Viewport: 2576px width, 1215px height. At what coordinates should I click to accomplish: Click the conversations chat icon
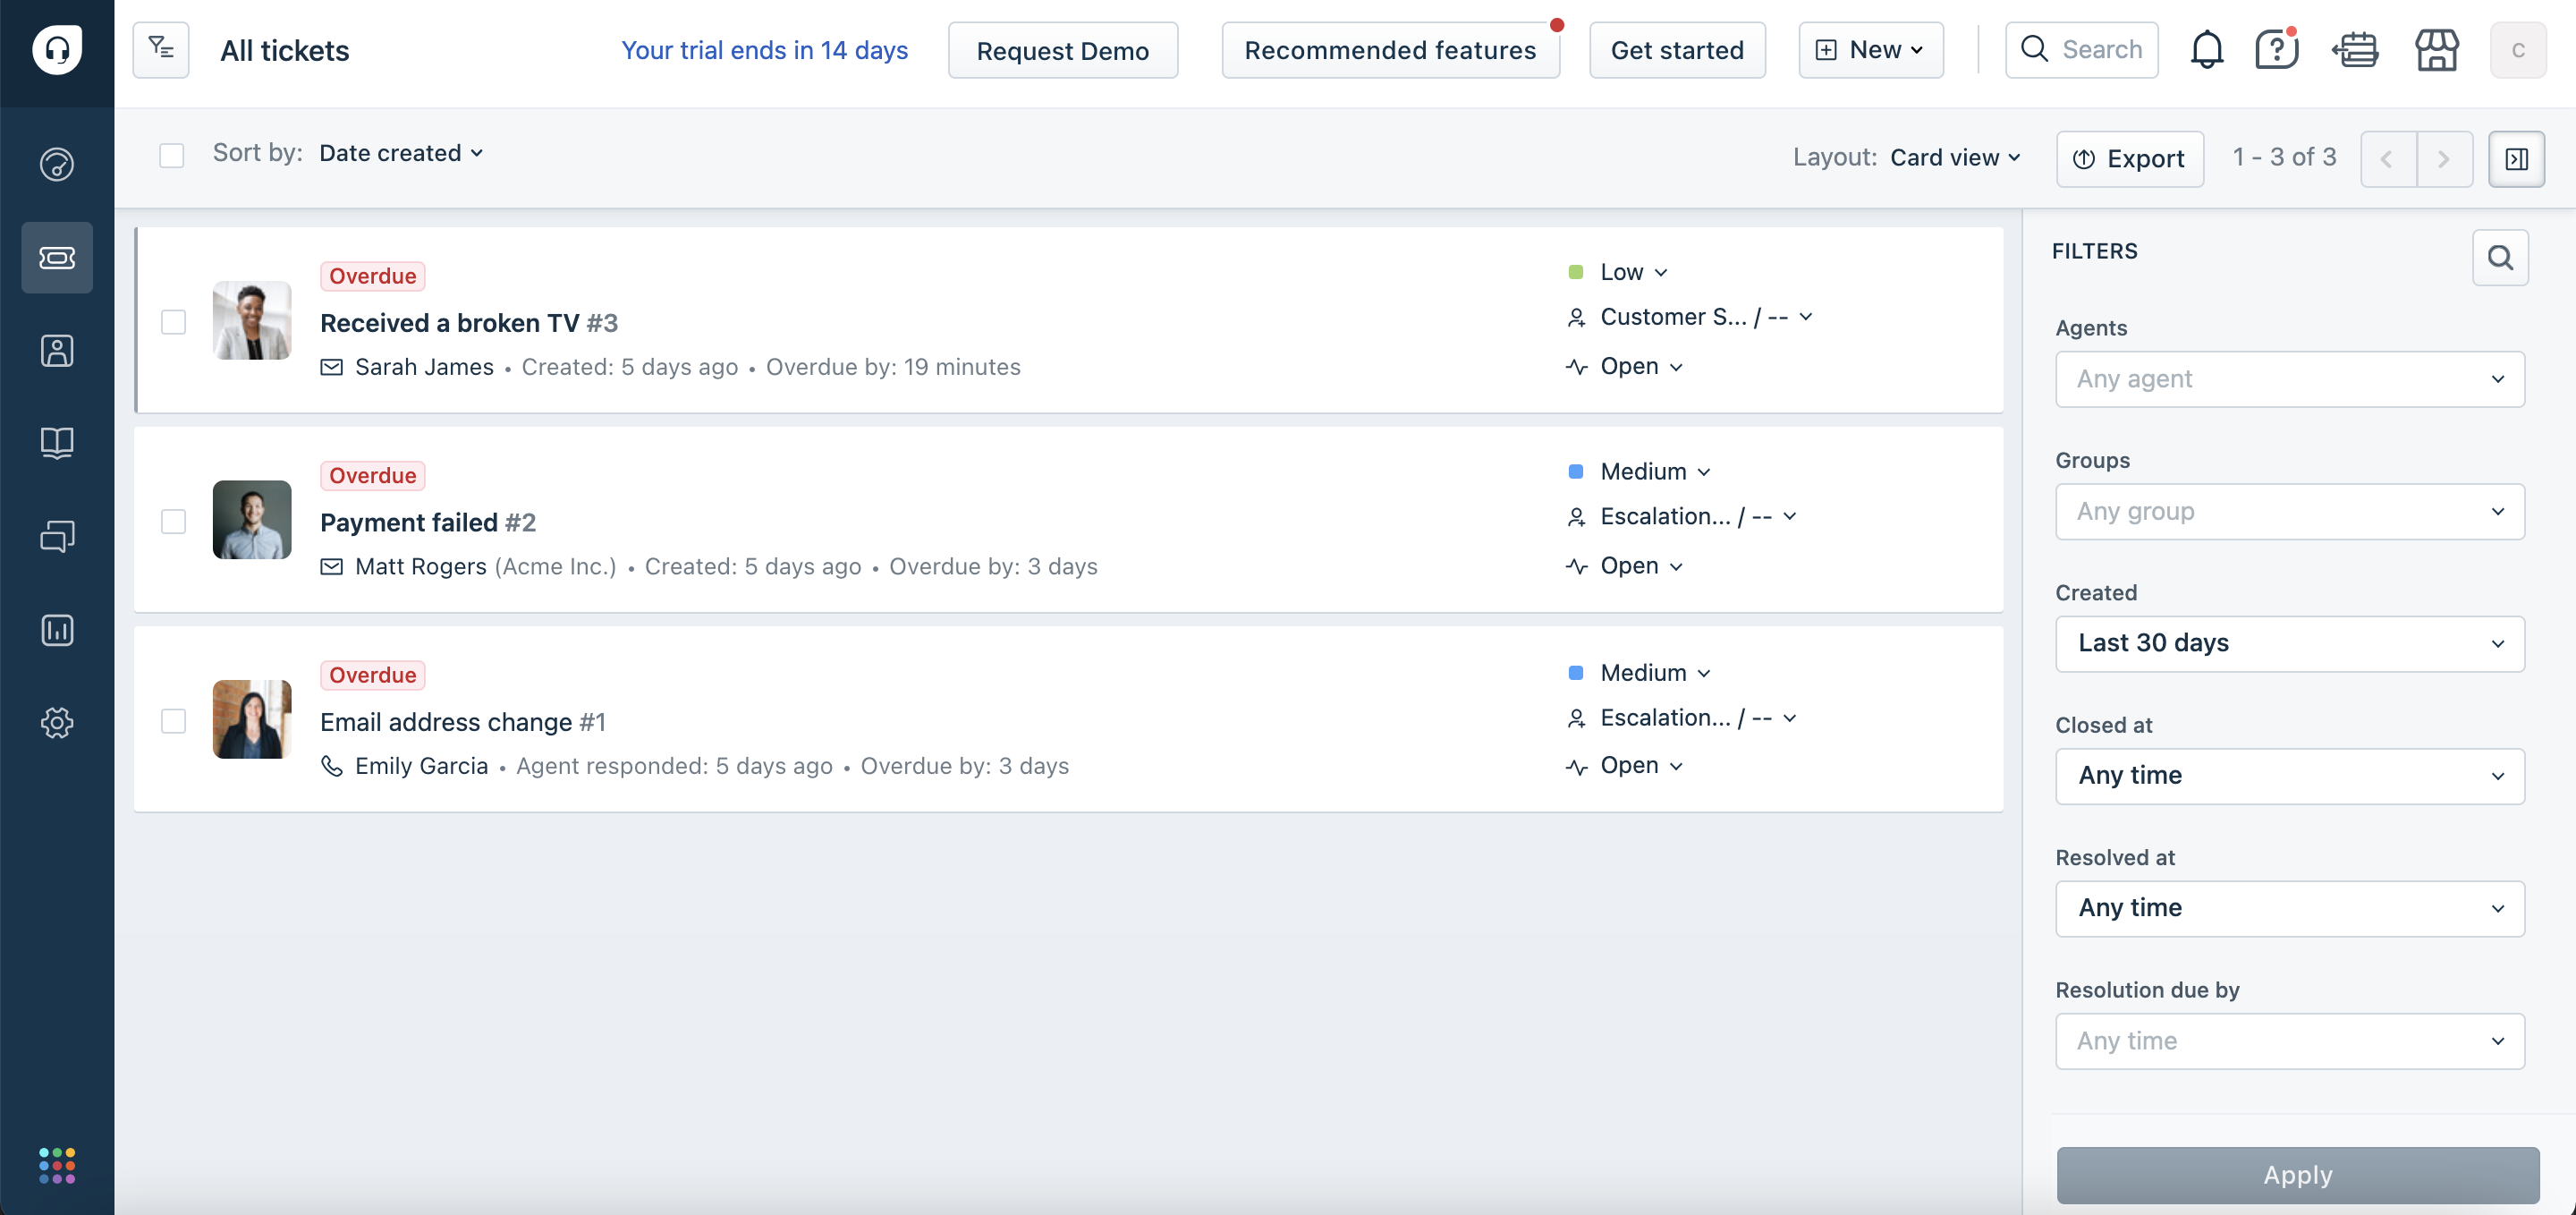[x=57, y=536]
